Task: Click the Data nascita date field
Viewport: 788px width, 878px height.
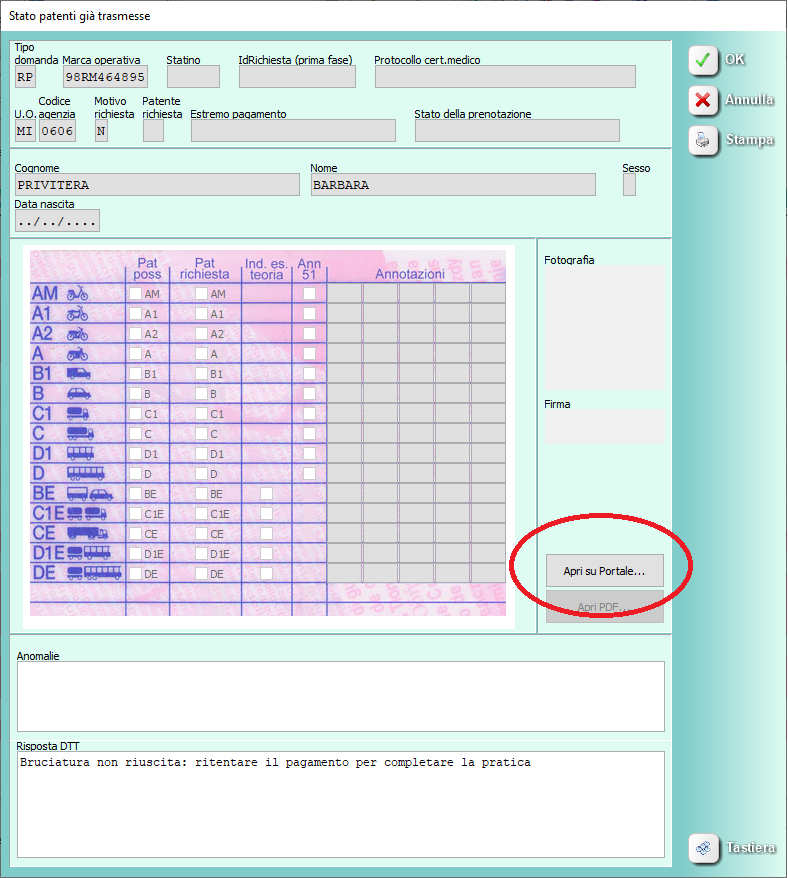Action: (x=57, y=221)
